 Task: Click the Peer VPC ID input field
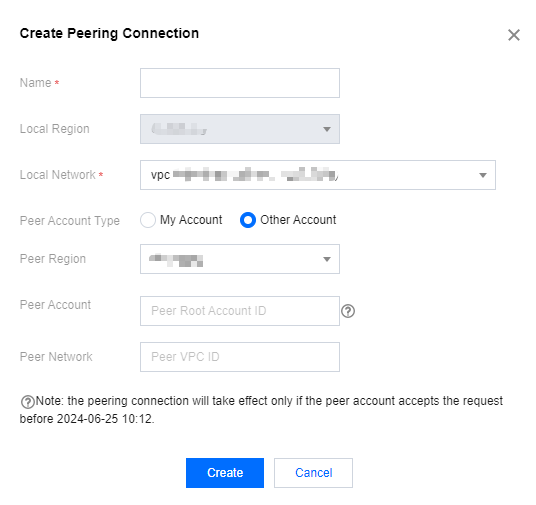240,357
